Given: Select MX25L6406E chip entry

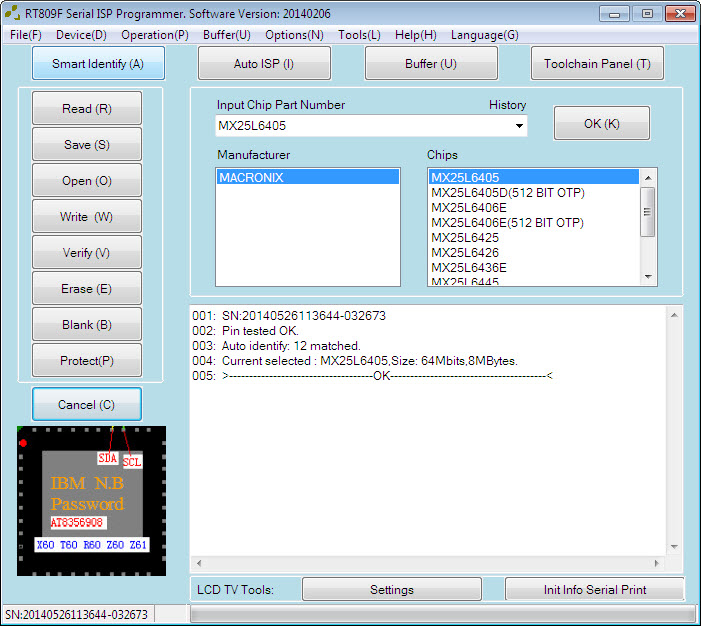Looking at the screenshot, I should 534,207.
